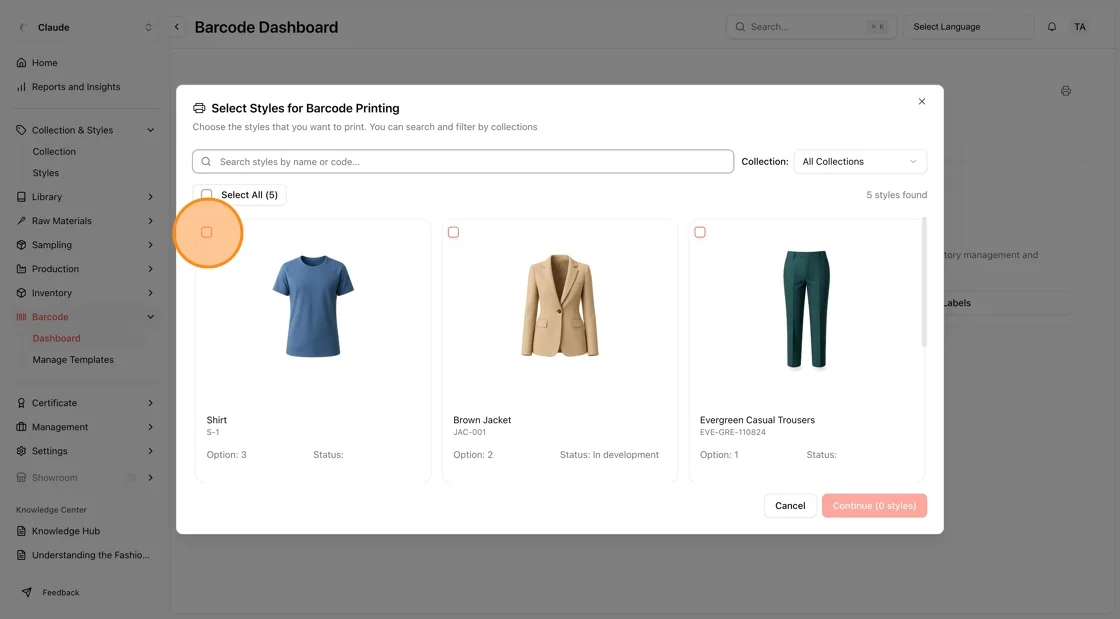Click into Search styles by name field
1120x619 pixels.
point(463,161)
